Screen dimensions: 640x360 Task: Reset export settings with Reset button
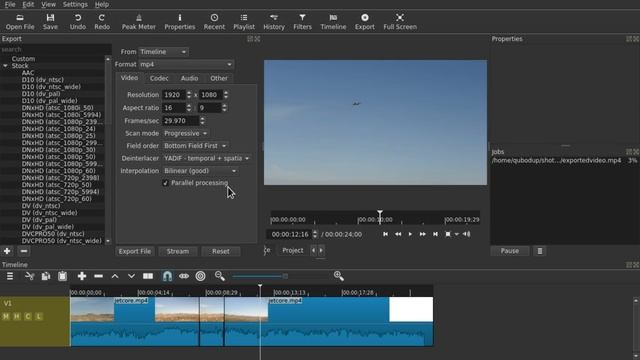(x=221, y=251)
